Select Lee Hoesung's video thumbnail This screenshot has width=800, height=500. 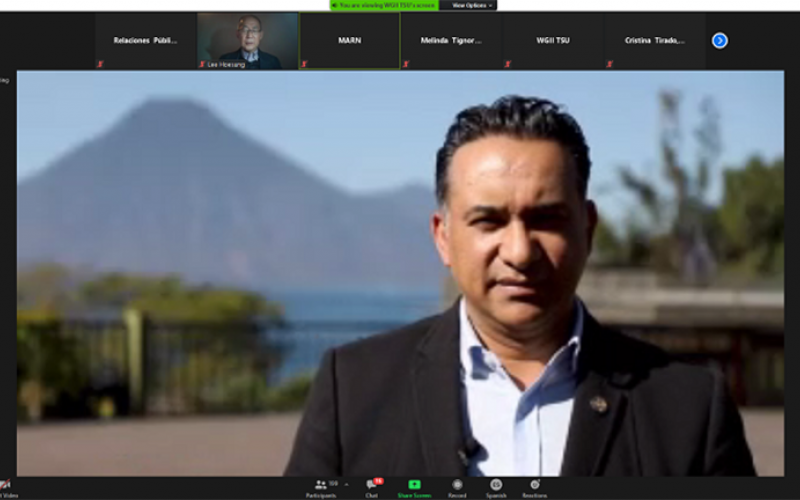pyautogui.click(x=247, y=41)
